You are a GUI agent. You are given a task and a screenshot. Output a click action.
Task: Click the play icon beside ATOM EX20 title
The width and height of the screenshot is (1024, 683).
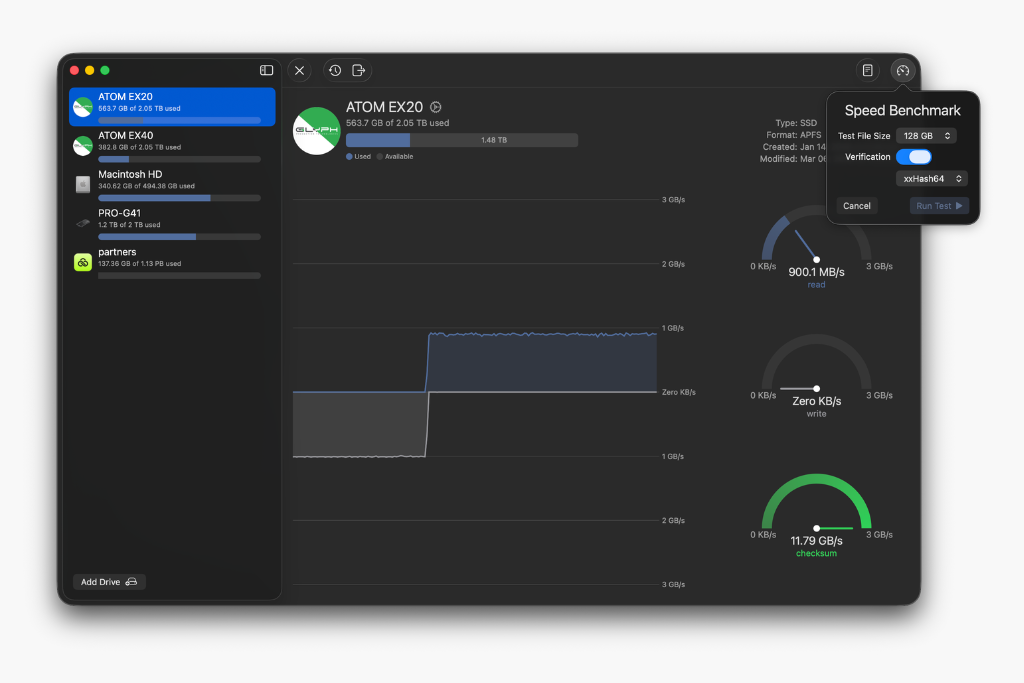coord(435,107)
